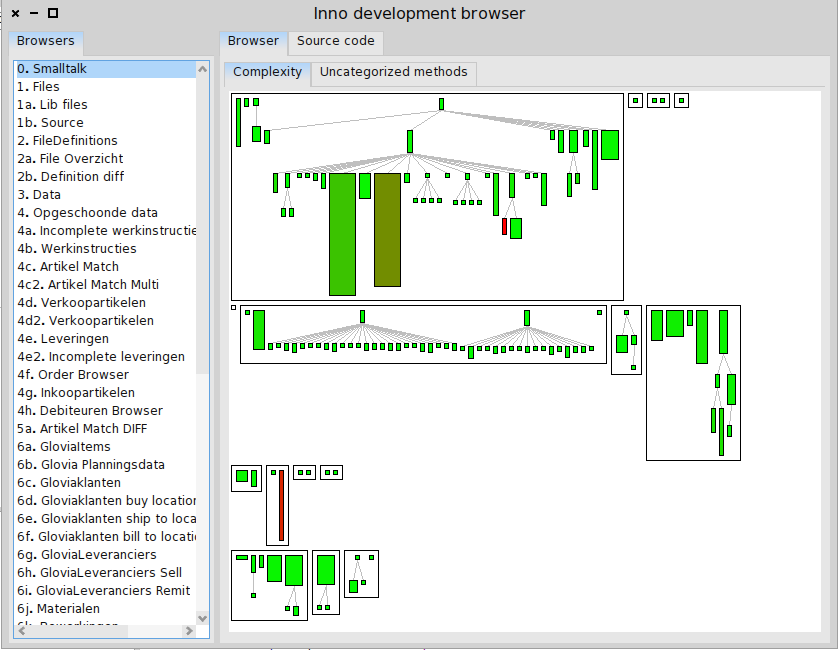Screen dimensions: 838x650
Task: Click the root node of the top tree
Action: 441,104
